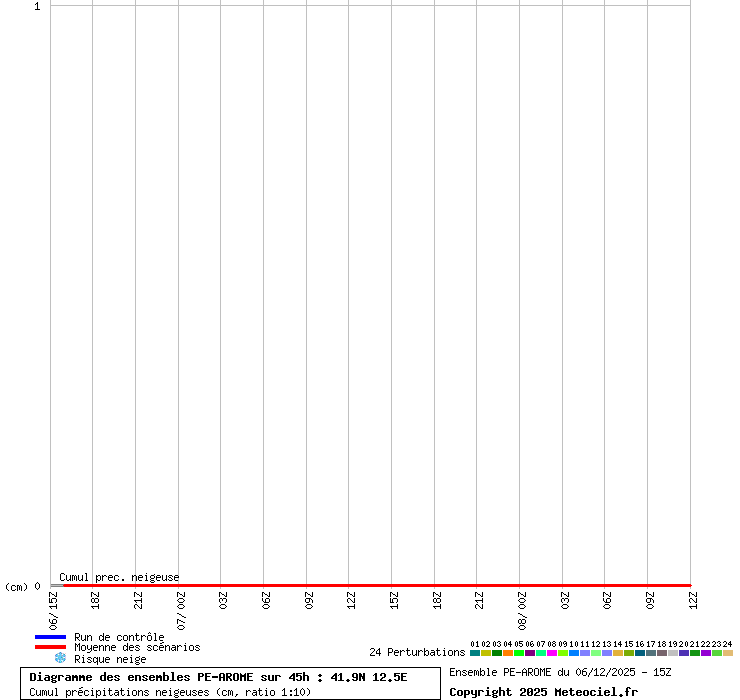
Task: Click the 24 Perturbations legend label
Action: [417, 653]
